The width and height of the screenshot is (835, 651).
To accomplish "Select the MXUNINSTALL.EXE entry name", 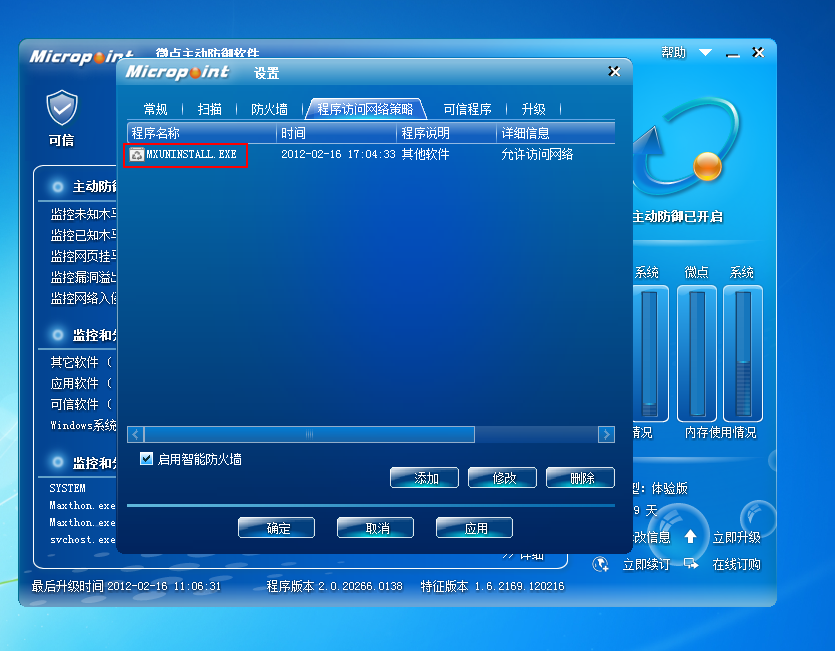I will pos(191,154).
